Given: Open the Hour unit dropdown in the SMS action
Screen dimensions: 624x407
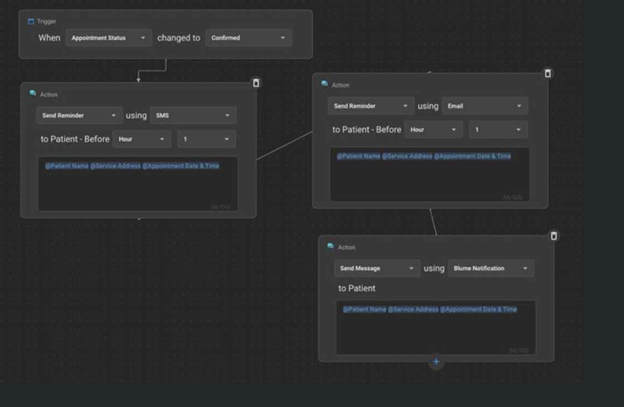Looking at the screenshot, I should pyautogui.click(x=141, y=139).
